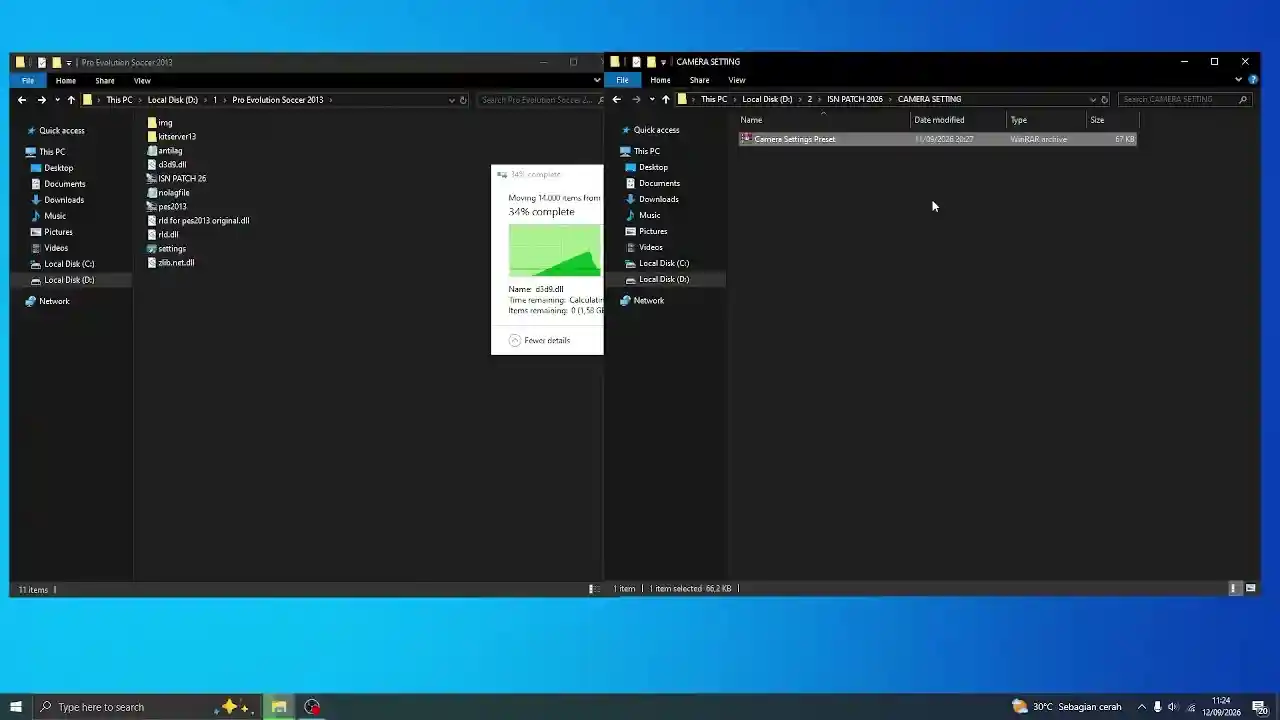
Task: Switch CAMERA SETTING window to large icons view
Action: tap(1250, 588)
